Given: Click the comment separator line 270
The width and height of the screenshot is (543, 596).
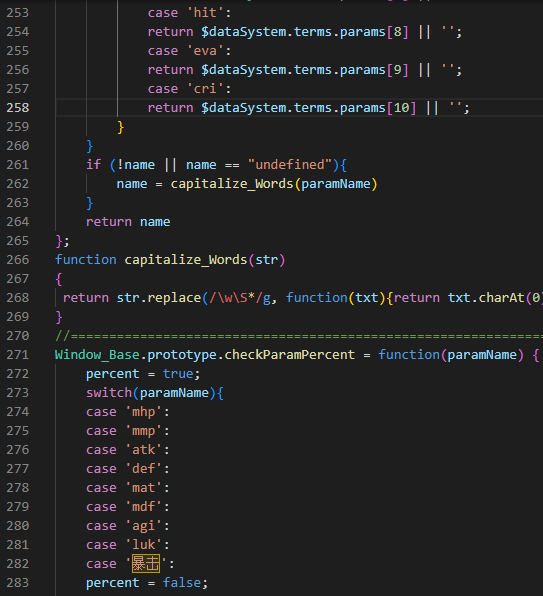Looking at the screenshot, I should [299, 336].
